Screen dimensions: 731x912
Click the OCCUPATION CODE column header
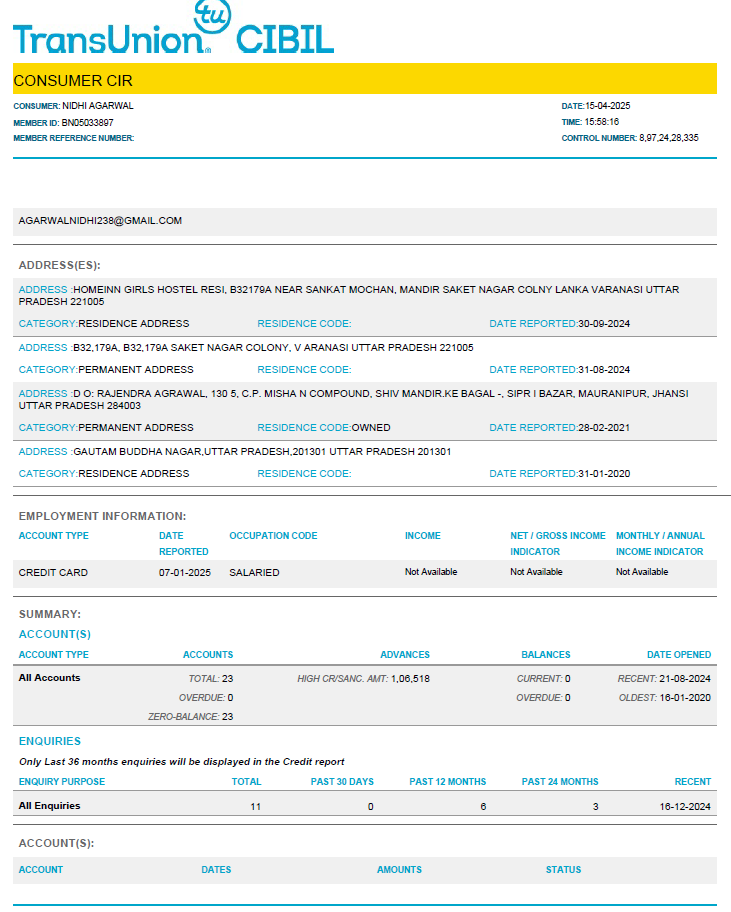273,536
